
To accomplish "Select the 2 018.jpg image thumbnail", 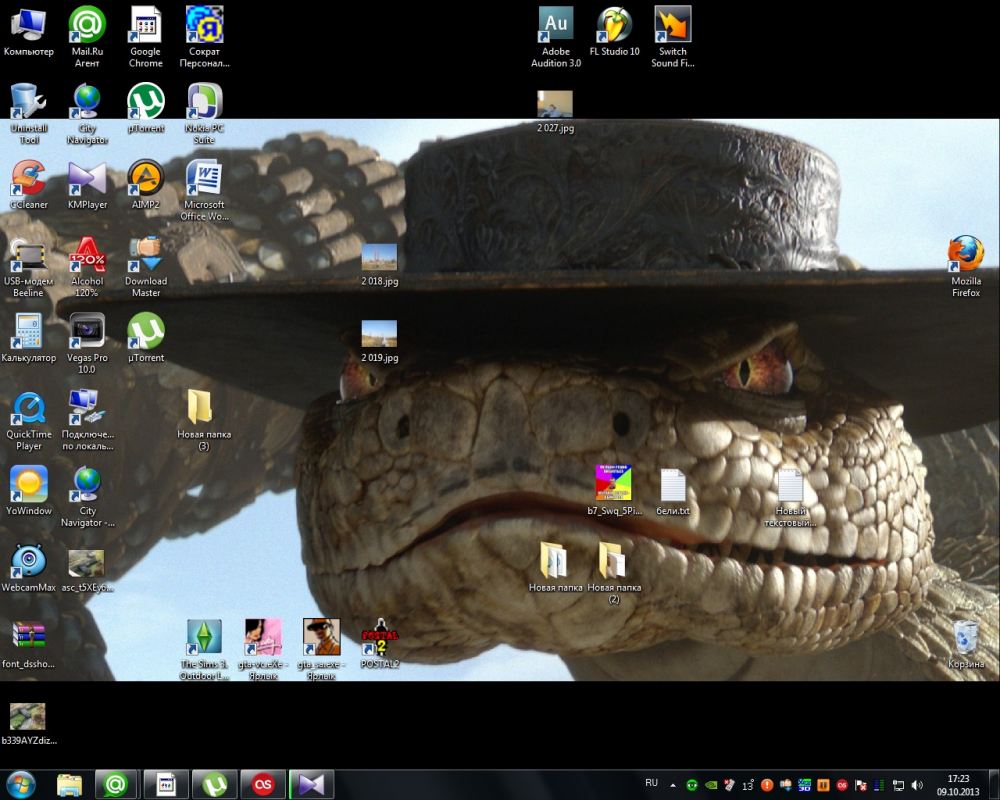I will [x=379, y=263].
